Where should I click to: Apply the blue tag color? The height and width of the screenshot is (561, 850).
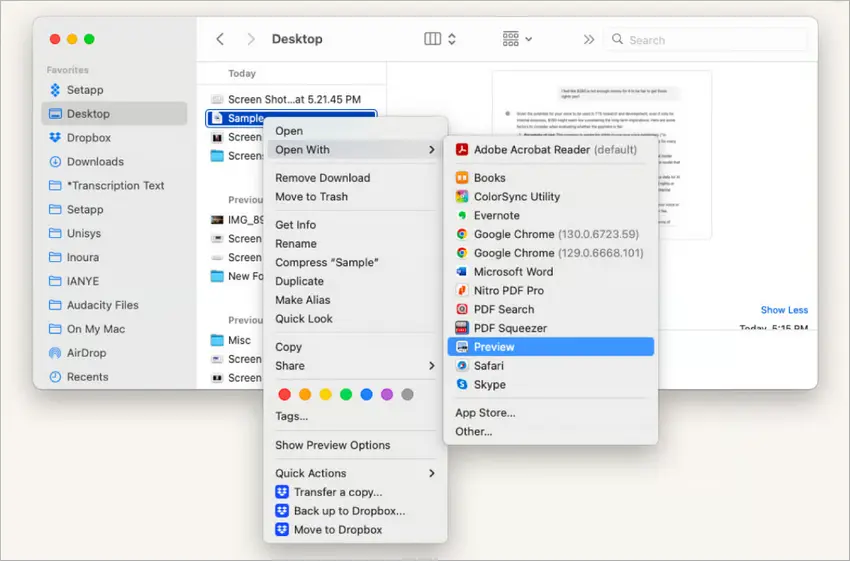(366, 395)
